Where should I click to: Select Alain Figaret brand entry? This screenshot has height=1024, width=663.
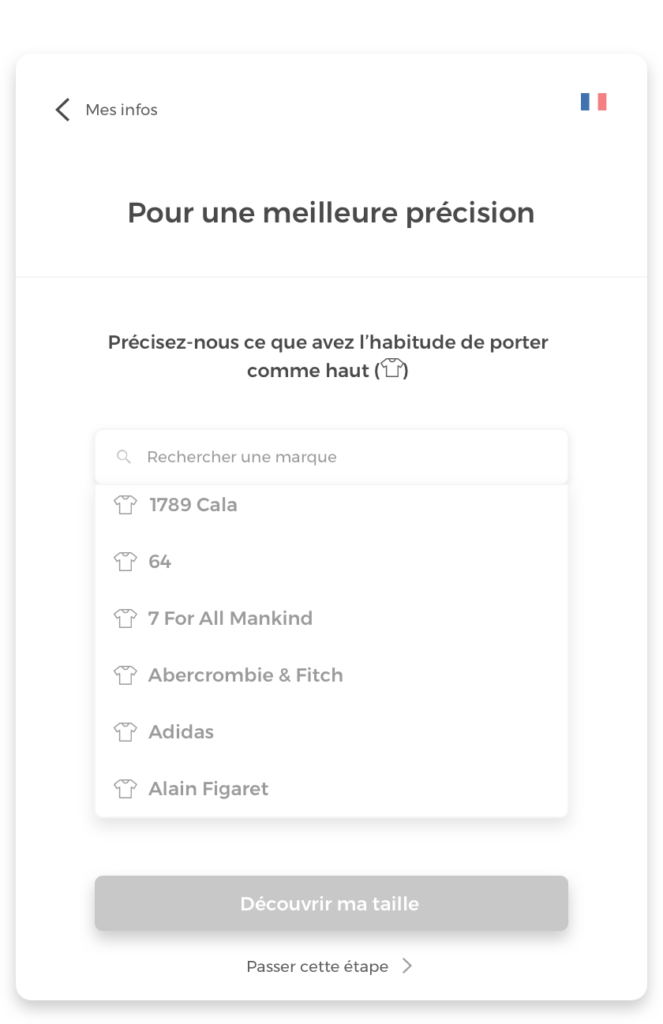click(x=208, y=789)
